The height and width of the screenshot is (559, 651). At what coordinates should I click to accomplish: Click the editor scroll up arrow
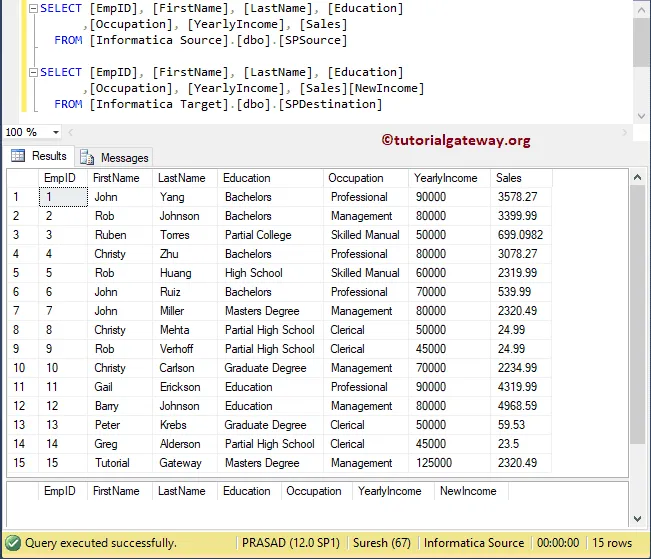641,10
